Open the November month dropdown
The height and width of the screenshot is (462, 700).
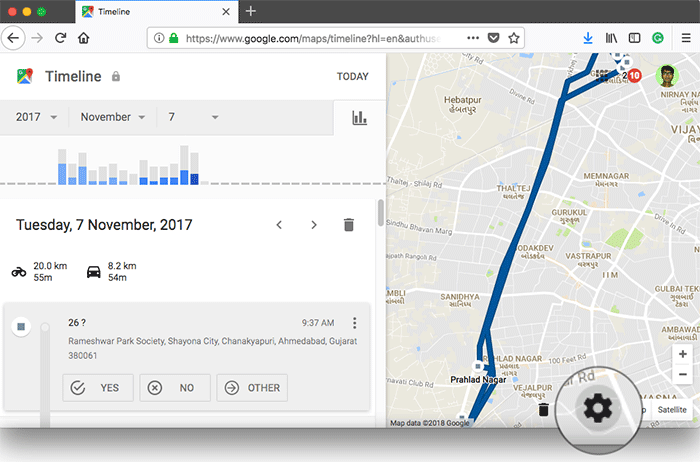tap(113, 117)
